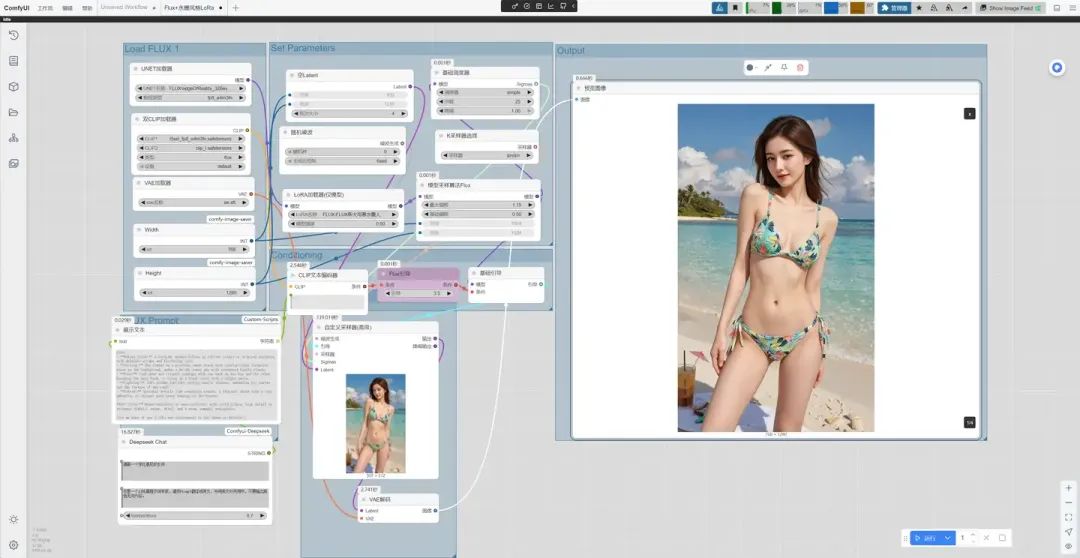Click the blue floating assistant icon at right edge

[1057, 68]
